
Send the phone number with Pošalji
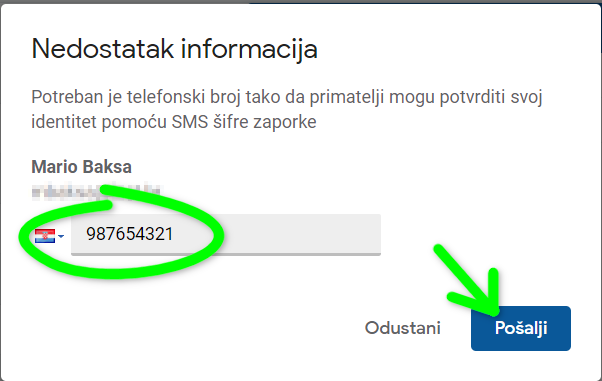pyautogui.click(x=521, y=328)
